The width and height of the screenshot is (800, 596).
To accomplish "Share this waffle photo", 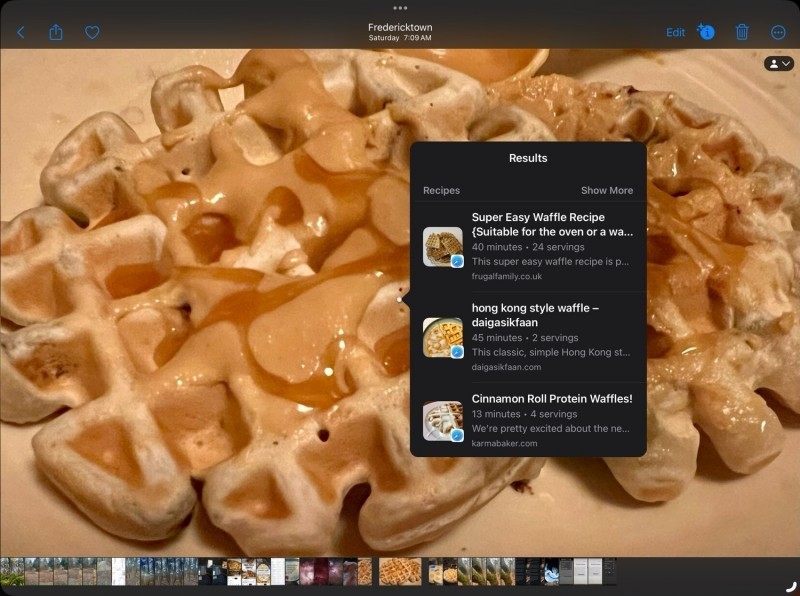I will (x=55, y=32).
